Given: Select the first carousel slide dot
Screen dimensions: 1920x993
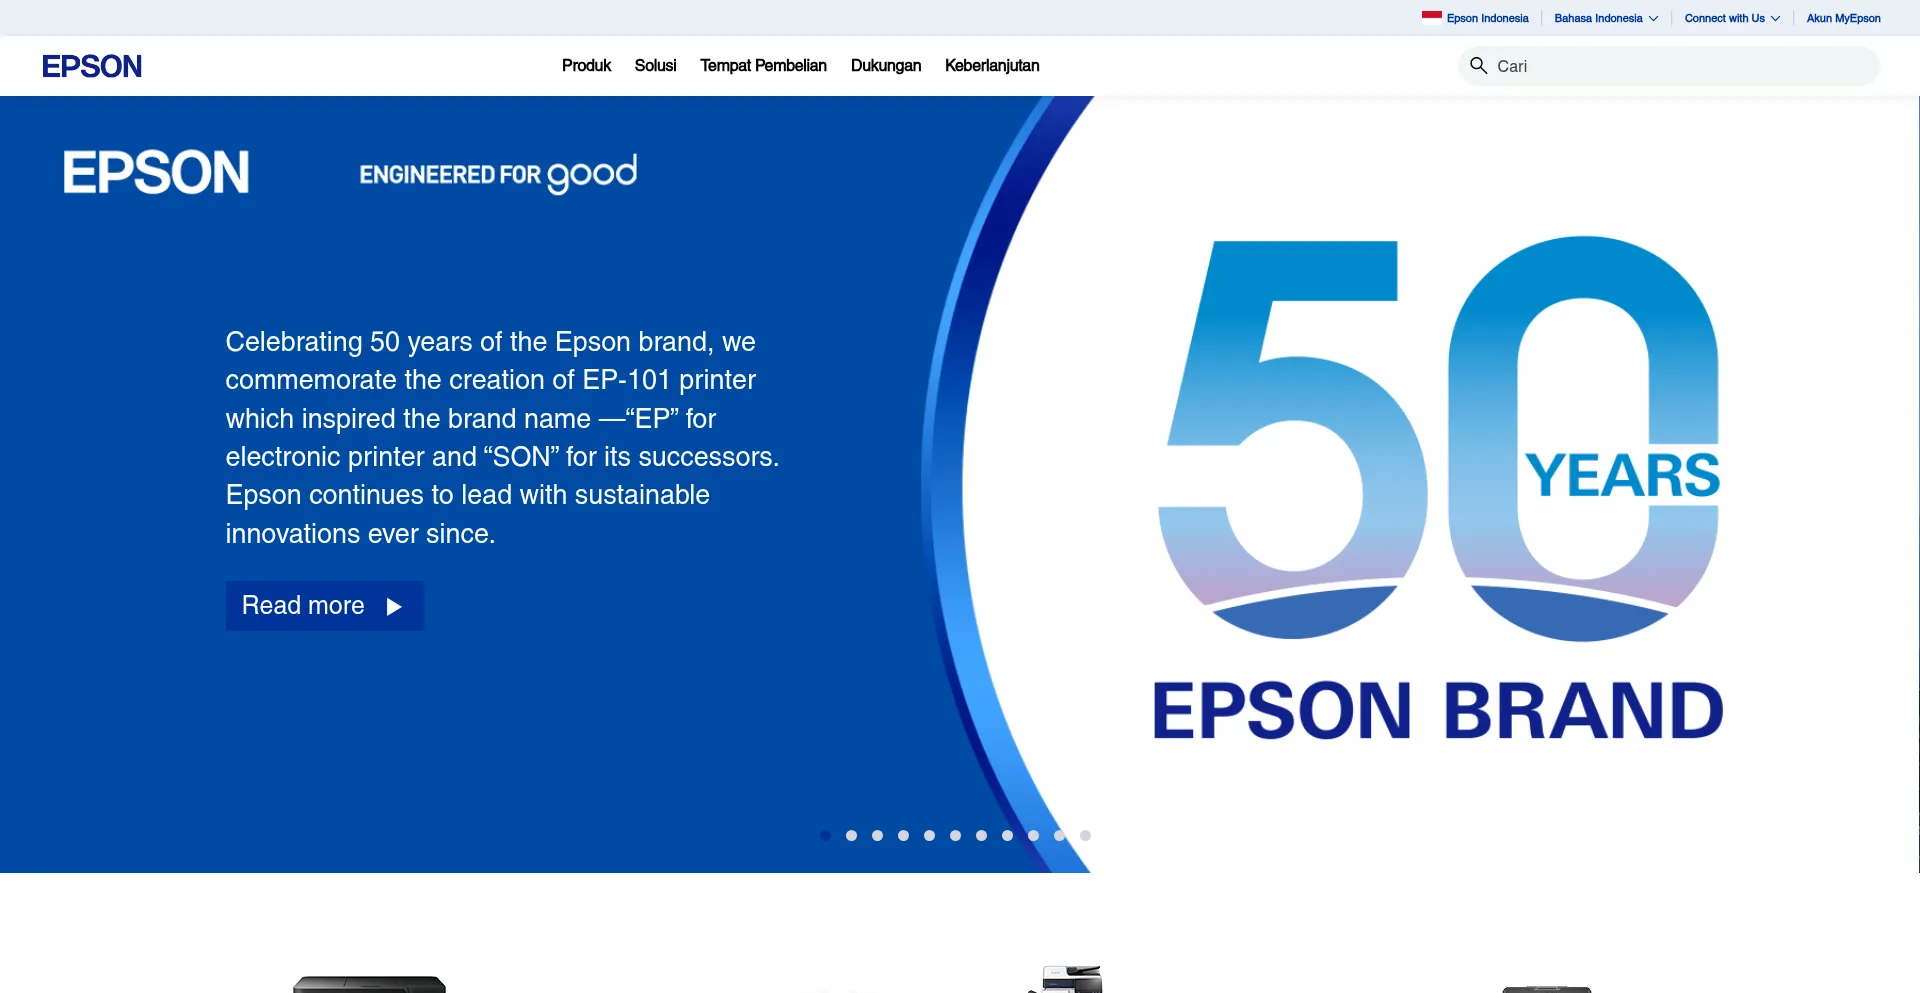Looking at the screenshot, I should [x=825, y=836].
